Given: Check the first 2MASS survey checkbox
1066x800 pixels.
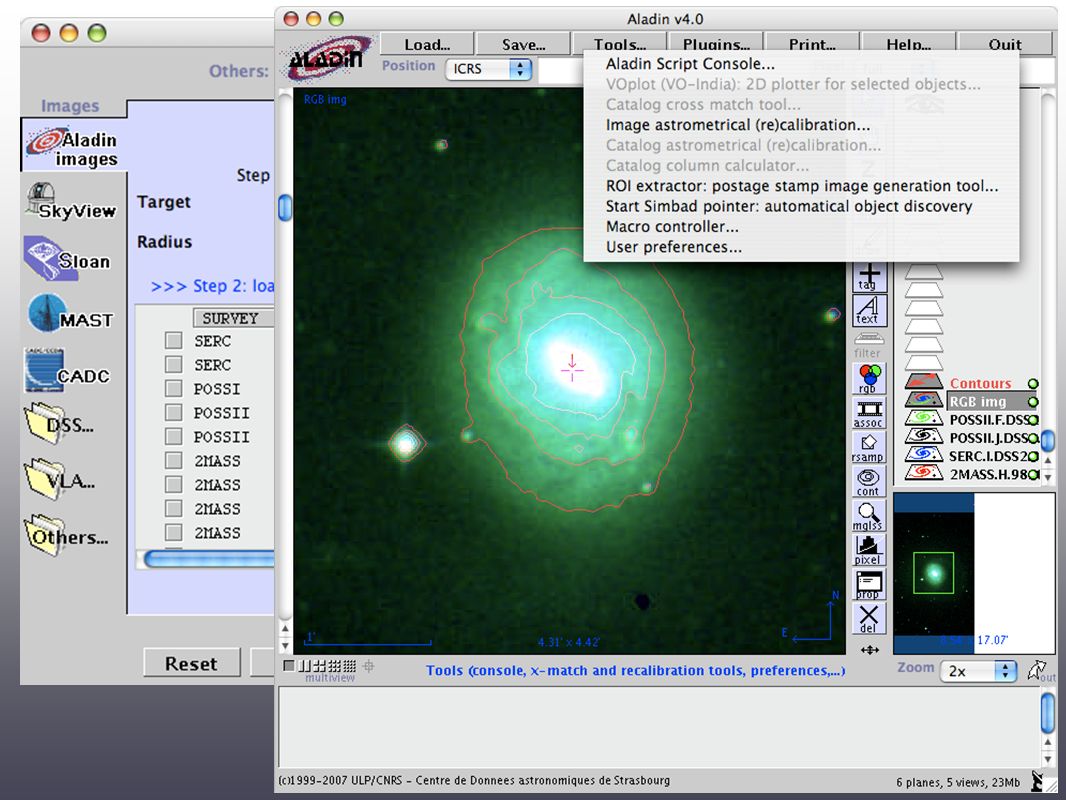Looking at the screenshot, I should coord(174,461).
